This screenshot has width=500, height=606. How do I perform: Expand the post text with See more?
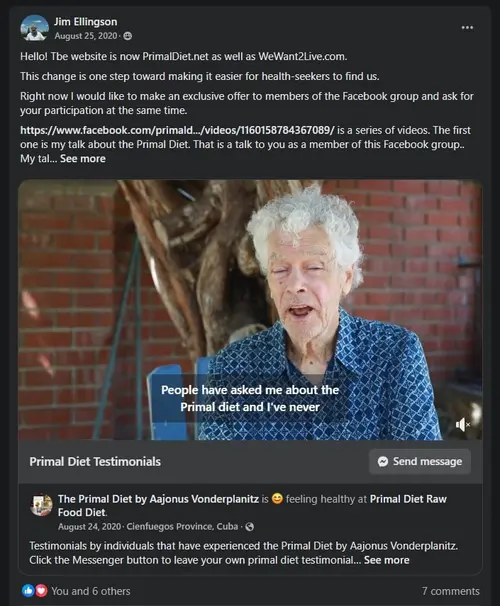point(83,158)
